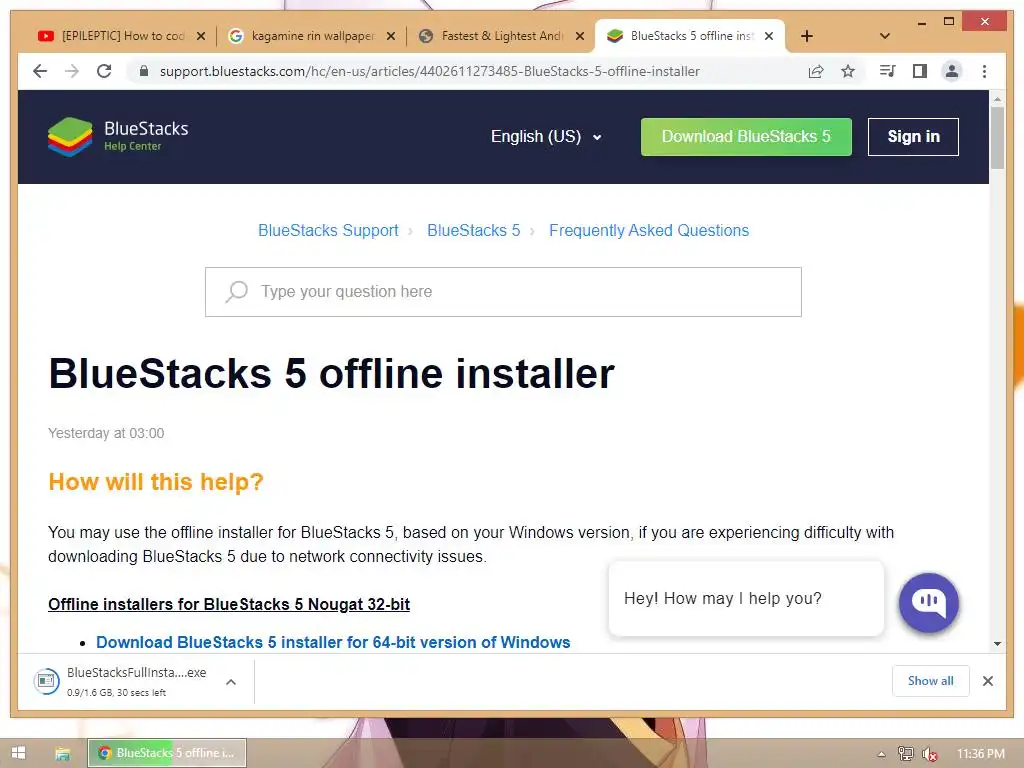The width and height of the screenshot is (1024, 768).
Task: Close the Fastest & Lightest Android tab
Action: point(580,36)
